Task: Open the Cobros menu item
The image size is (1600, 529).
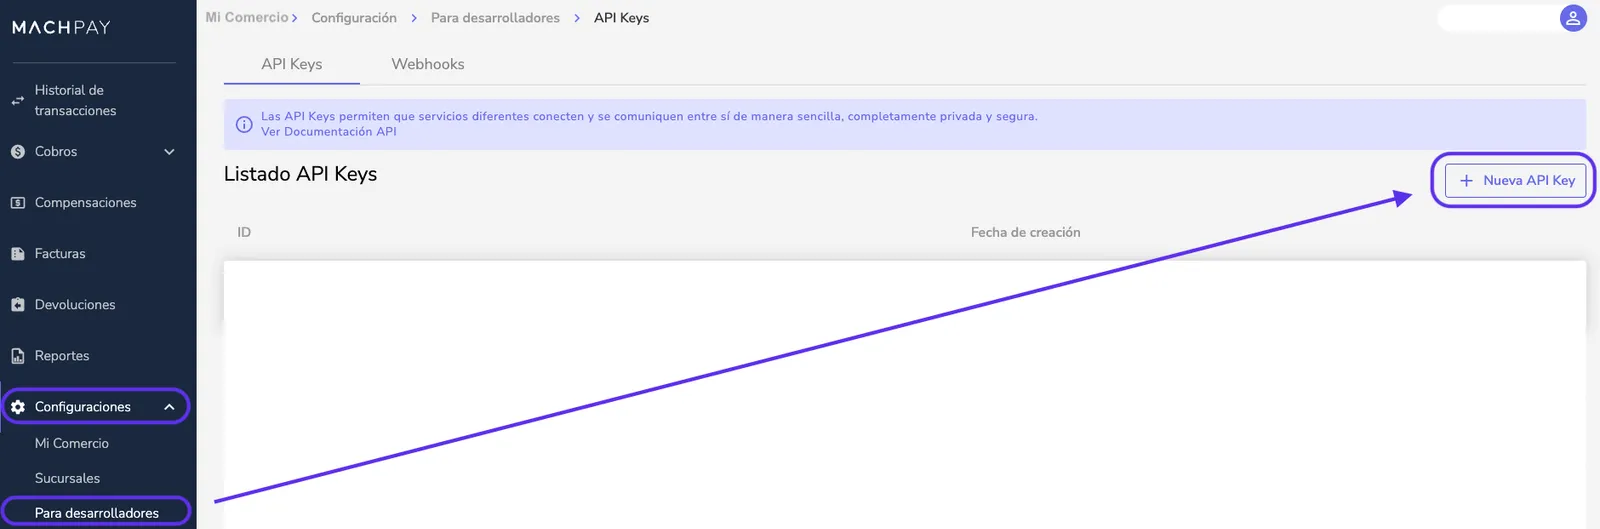Action: [x=56, y=152]
